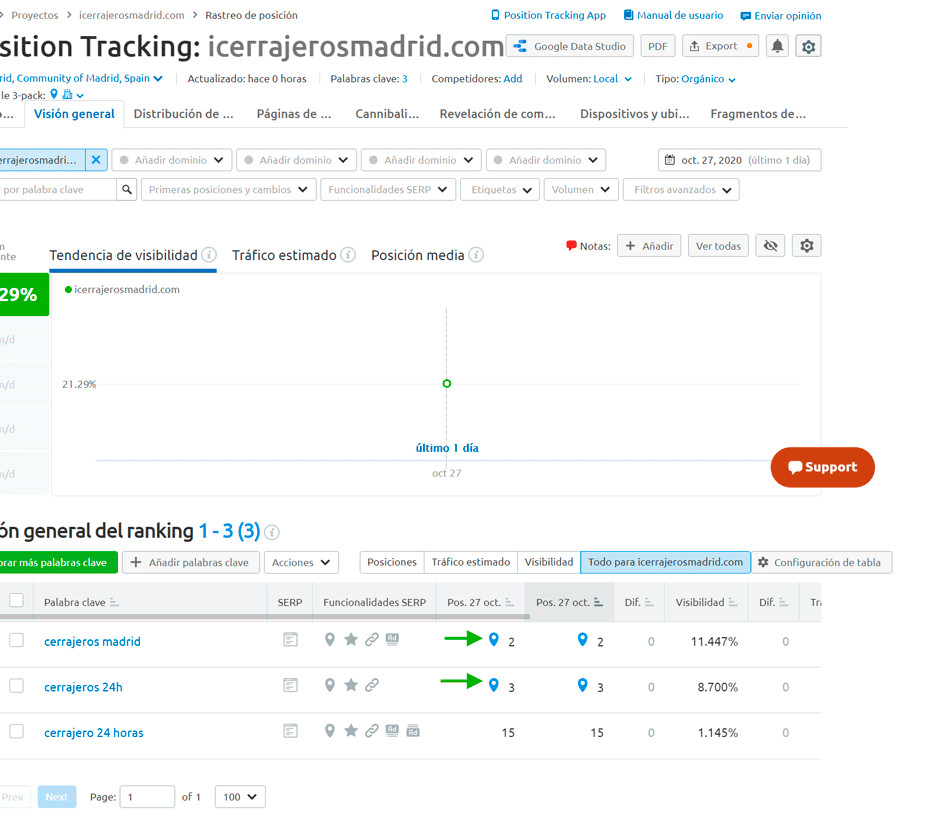The image size is (940, 821).
Task: Remove icerrajerosmadrid domain with X icon
Action: 96,160
